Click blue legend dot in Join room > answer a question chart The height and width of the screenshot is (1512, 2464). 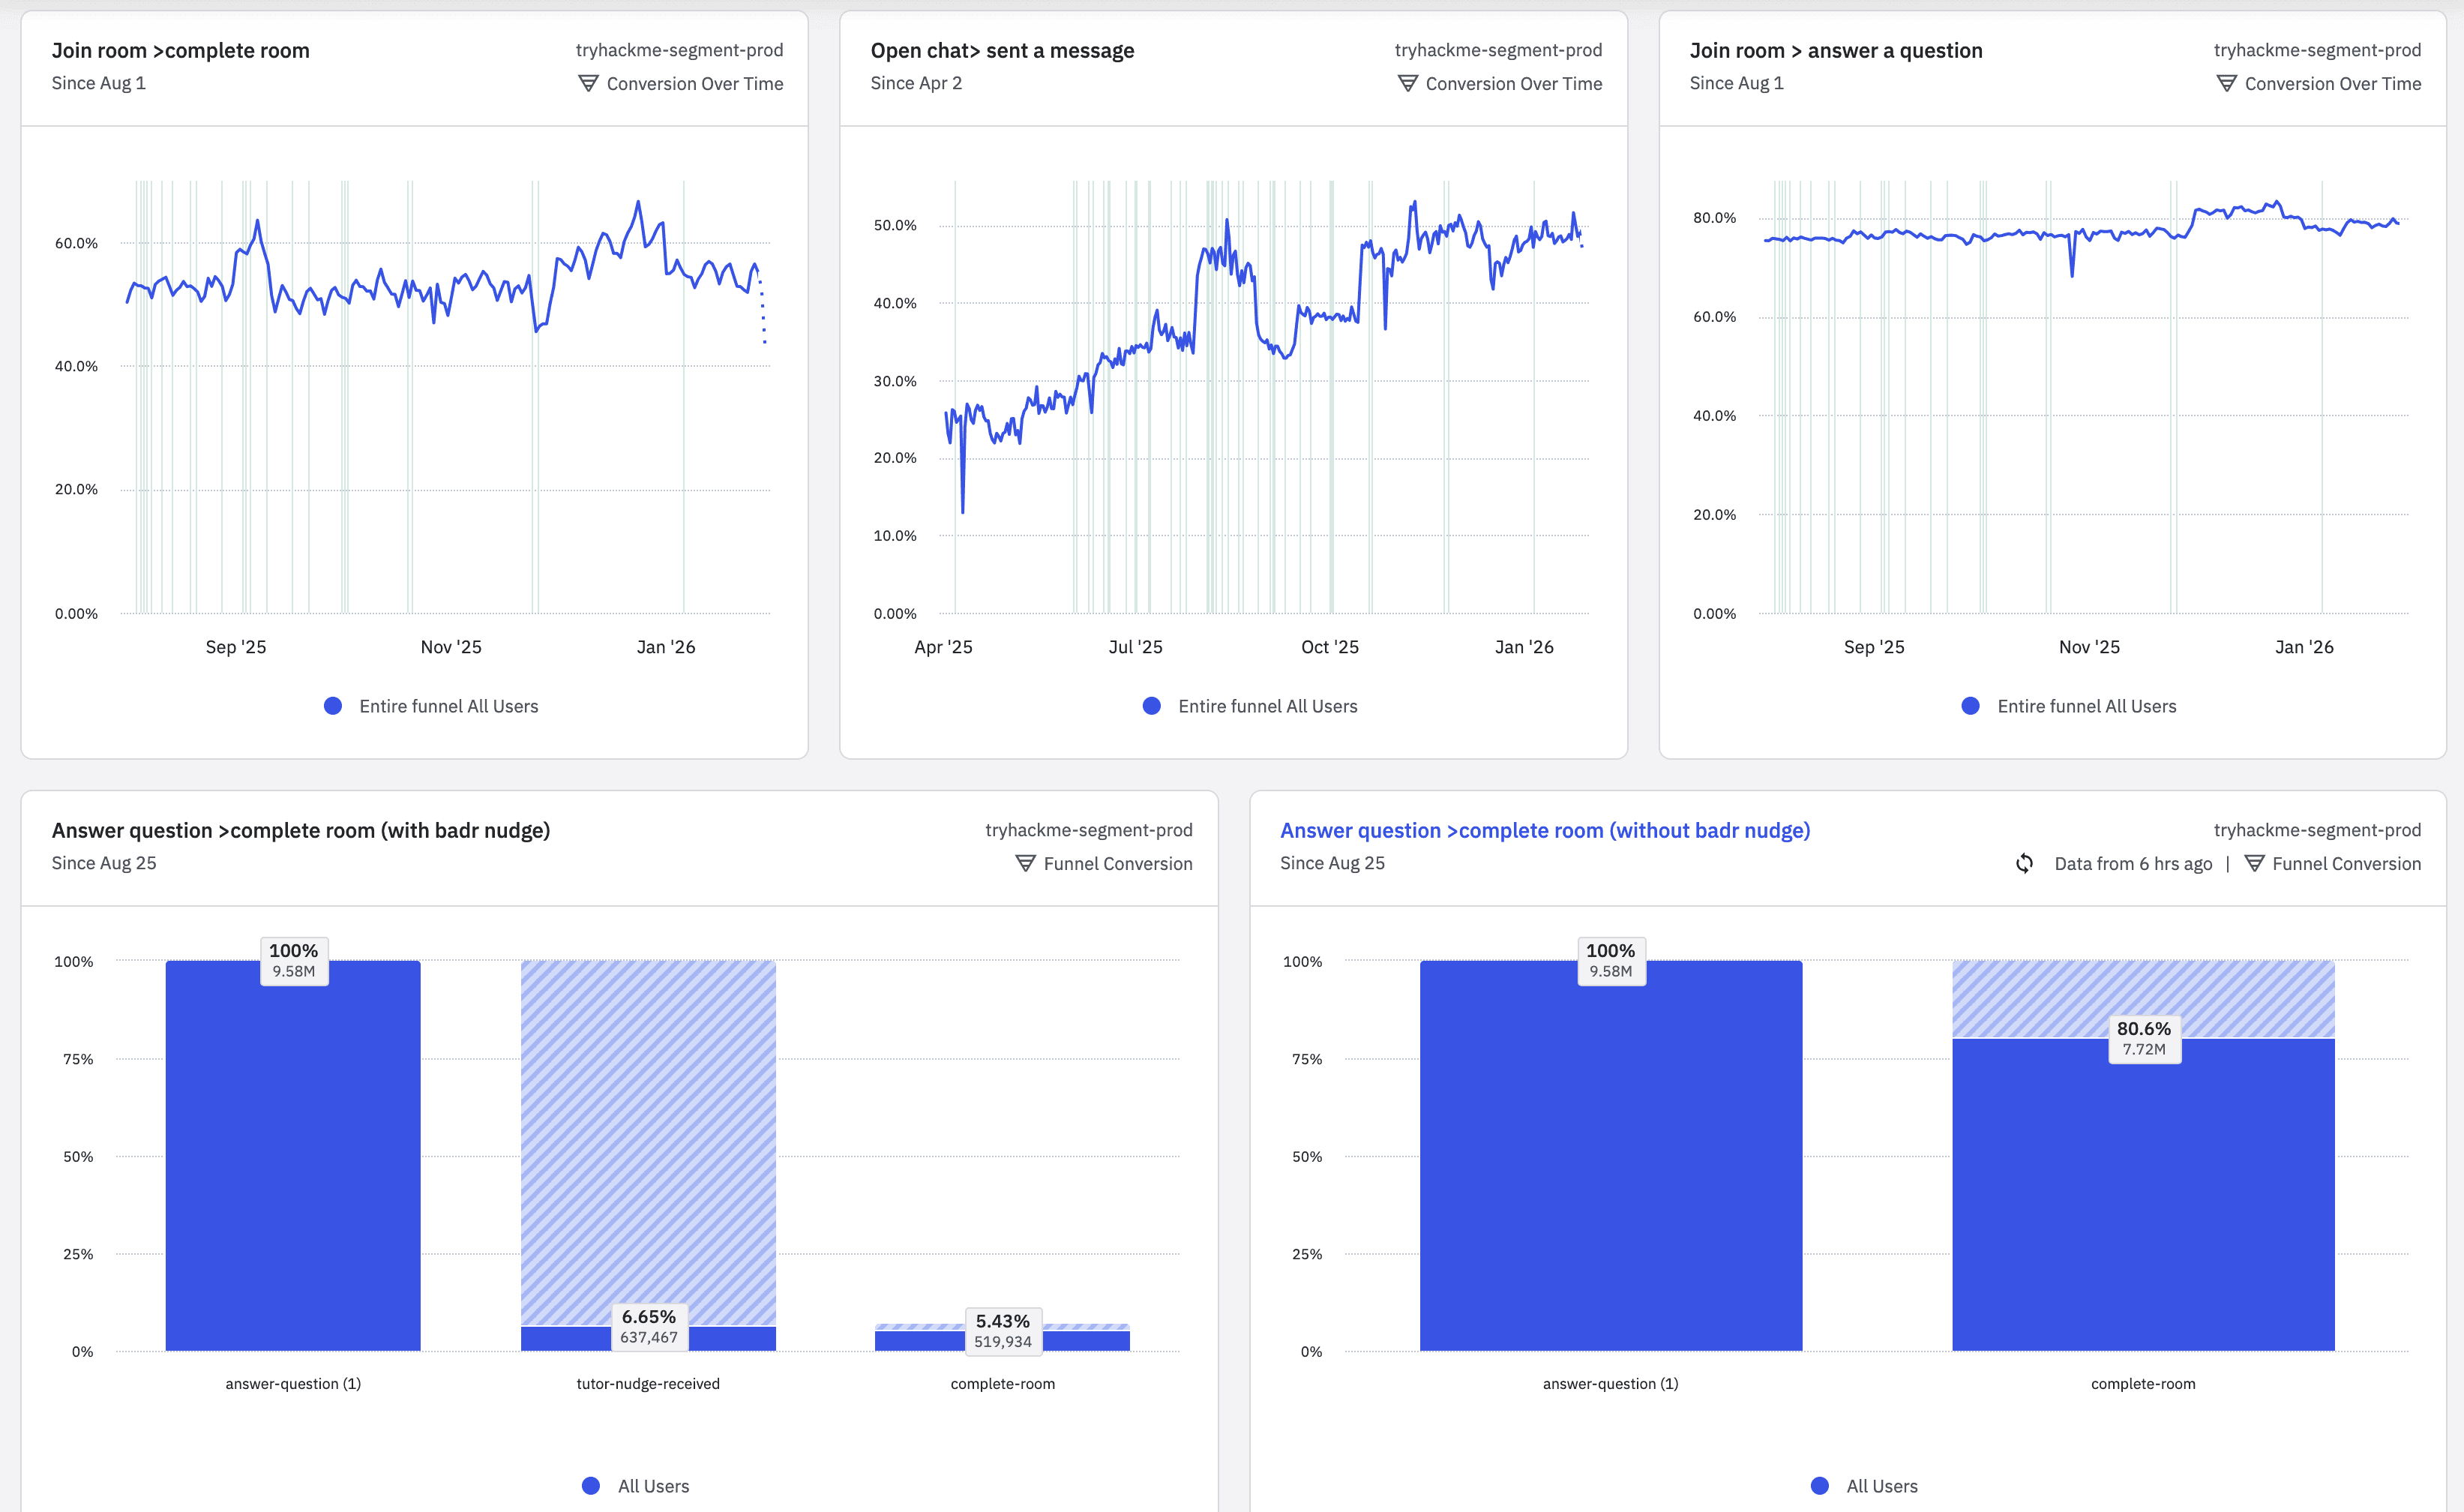[1970, 706]
